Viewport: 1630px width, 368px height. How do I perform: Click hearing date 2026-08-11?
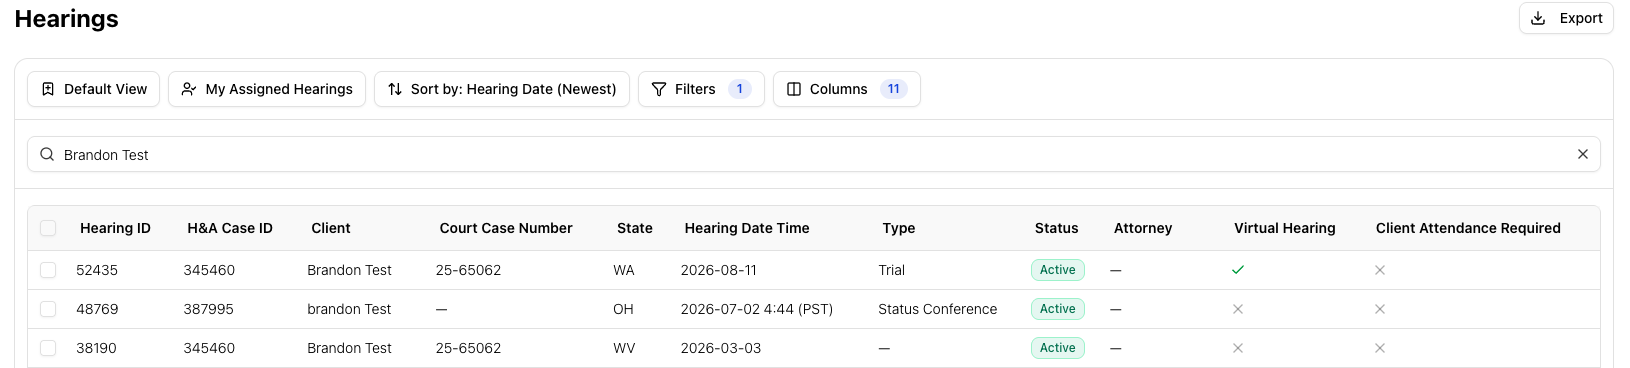coord(719,270)
